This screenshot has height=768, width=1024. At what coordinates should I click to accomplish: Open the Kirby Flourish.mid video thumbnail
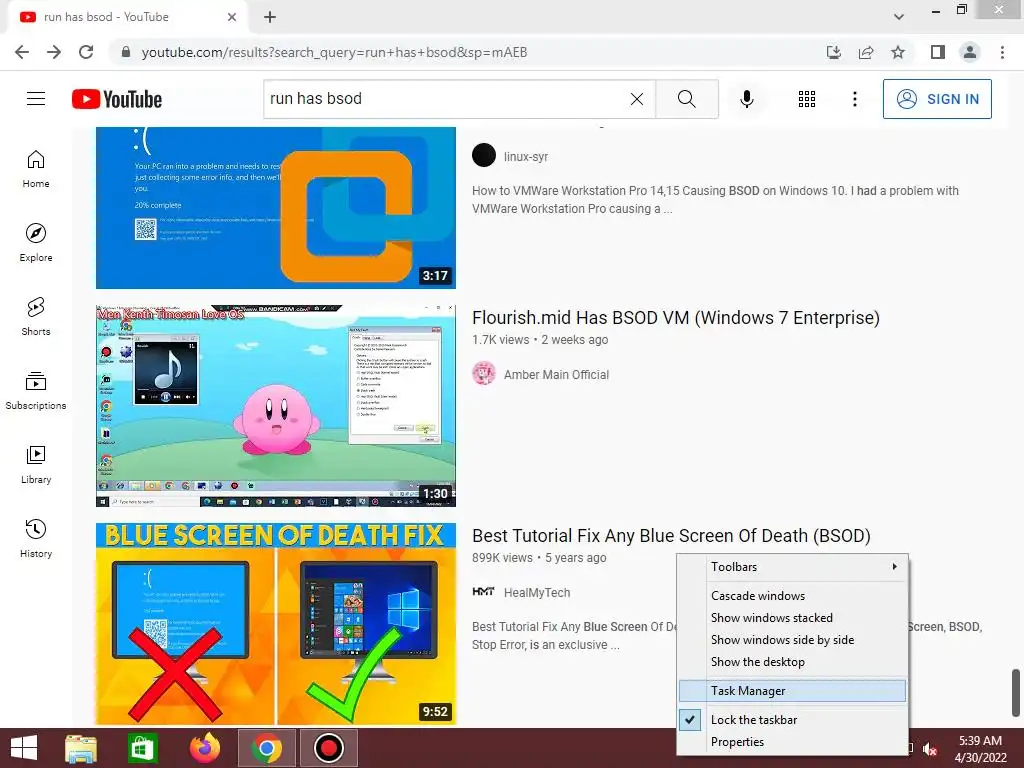click(276, 406)
